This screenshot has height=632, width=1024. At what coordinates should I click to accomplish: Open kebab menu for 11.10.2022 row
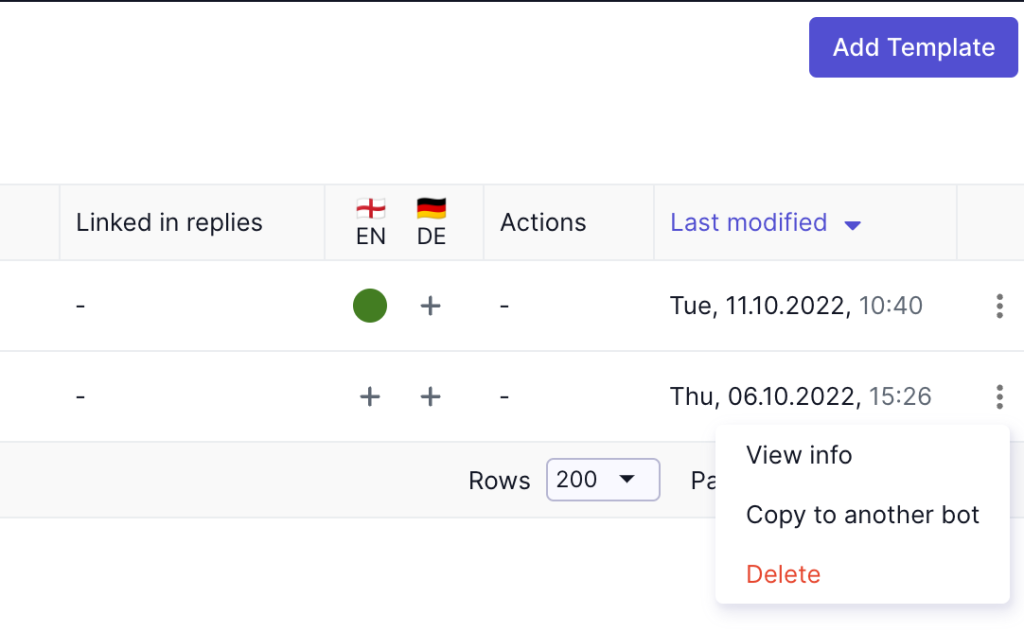999,306
